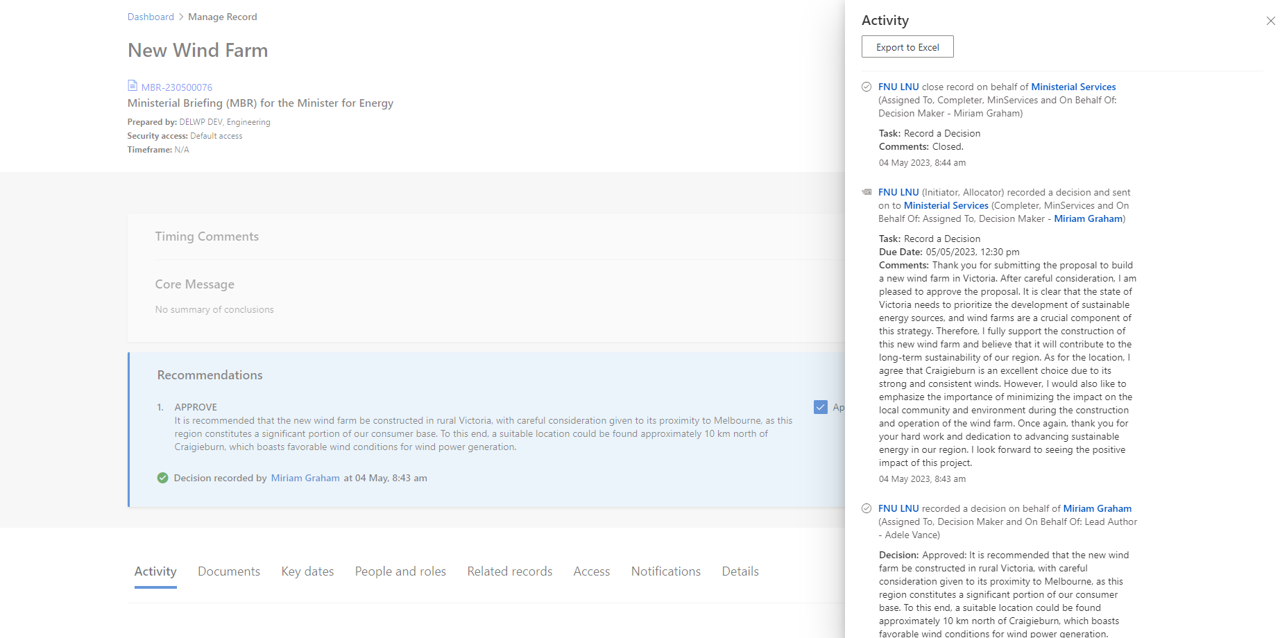The width and height of the screenshot is (1280, 638).
Task: Toggle the Approve checkbox in Recommendations
Action: [x=820, y=407]
